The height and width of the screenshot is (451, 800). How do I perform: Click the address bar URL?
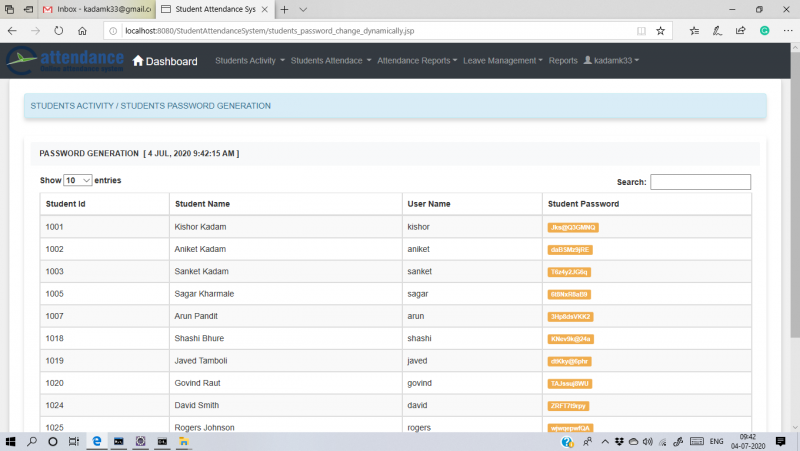(x=270, y=31)
